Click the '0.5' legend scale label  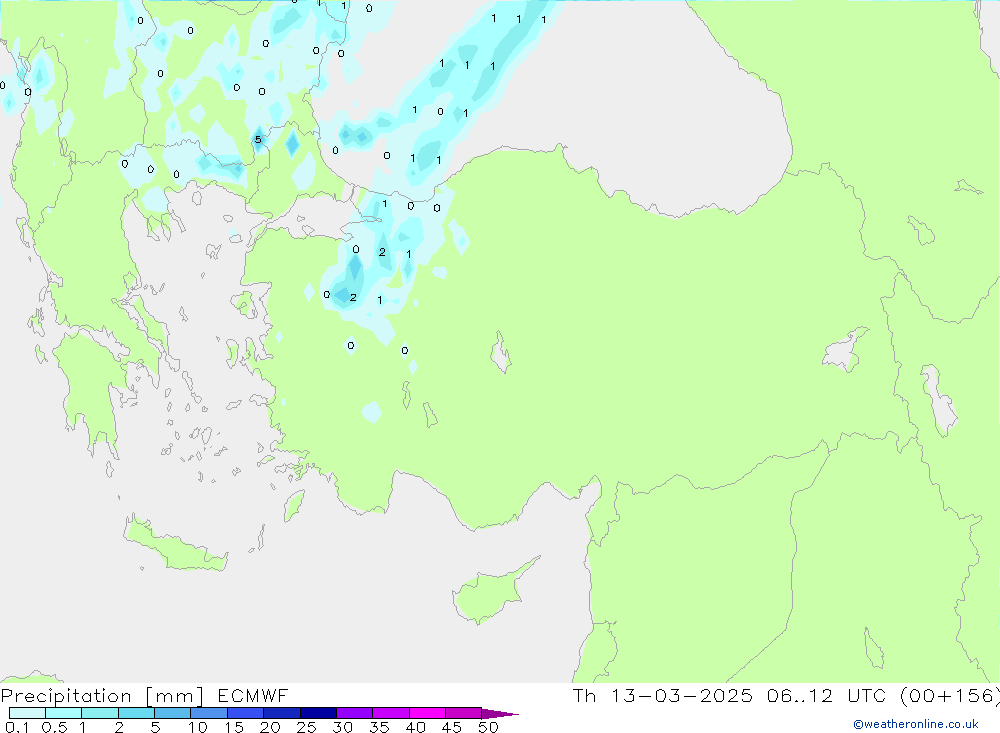coord(54,727)
